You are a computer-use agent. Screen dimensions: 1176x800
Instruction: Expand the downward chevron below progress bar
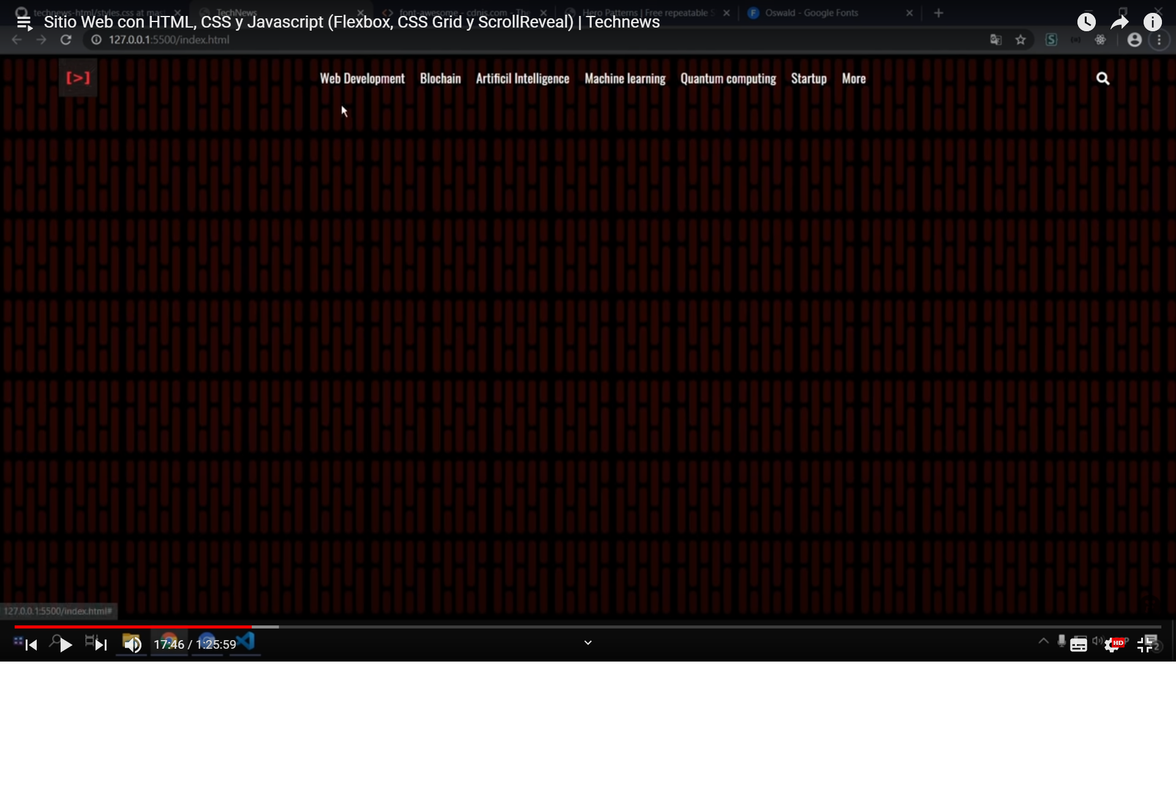tap(588, 643)
